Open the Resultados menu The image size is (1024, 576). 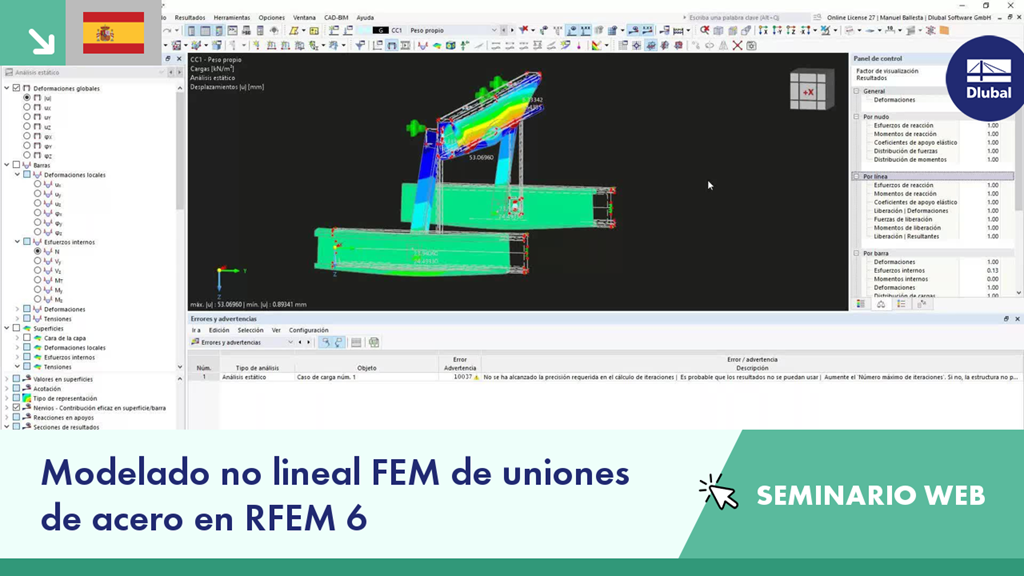[x=190, y=18]
